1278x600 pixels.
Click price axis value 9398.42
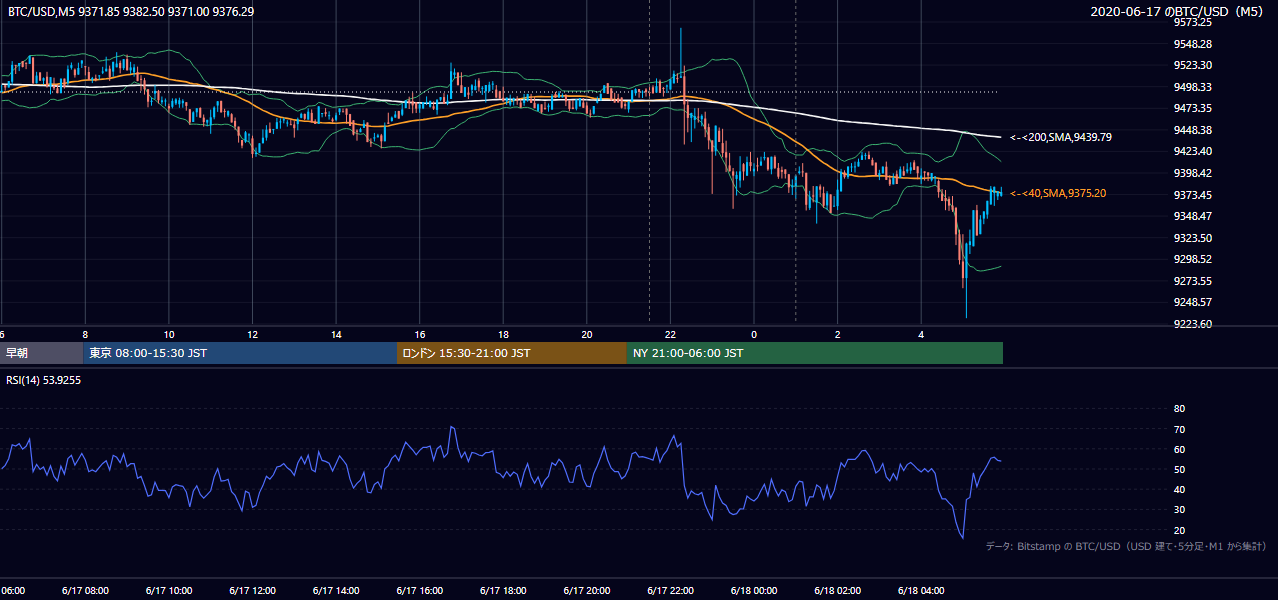[1193, 173]
